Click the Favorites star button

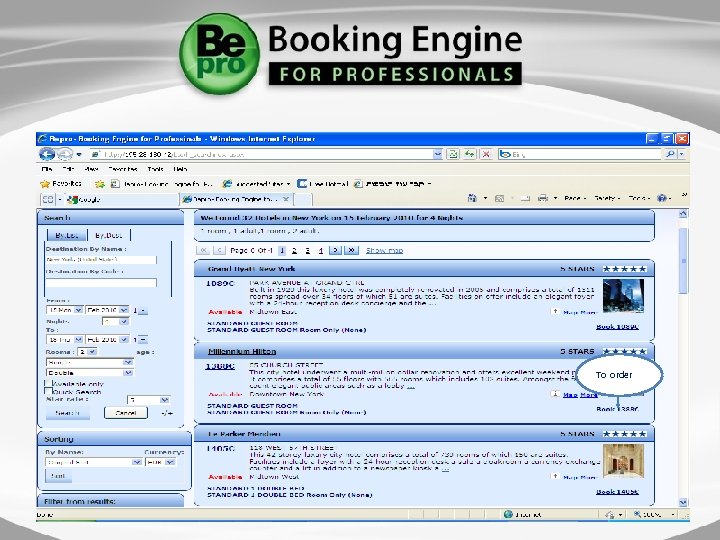point(61,184)
